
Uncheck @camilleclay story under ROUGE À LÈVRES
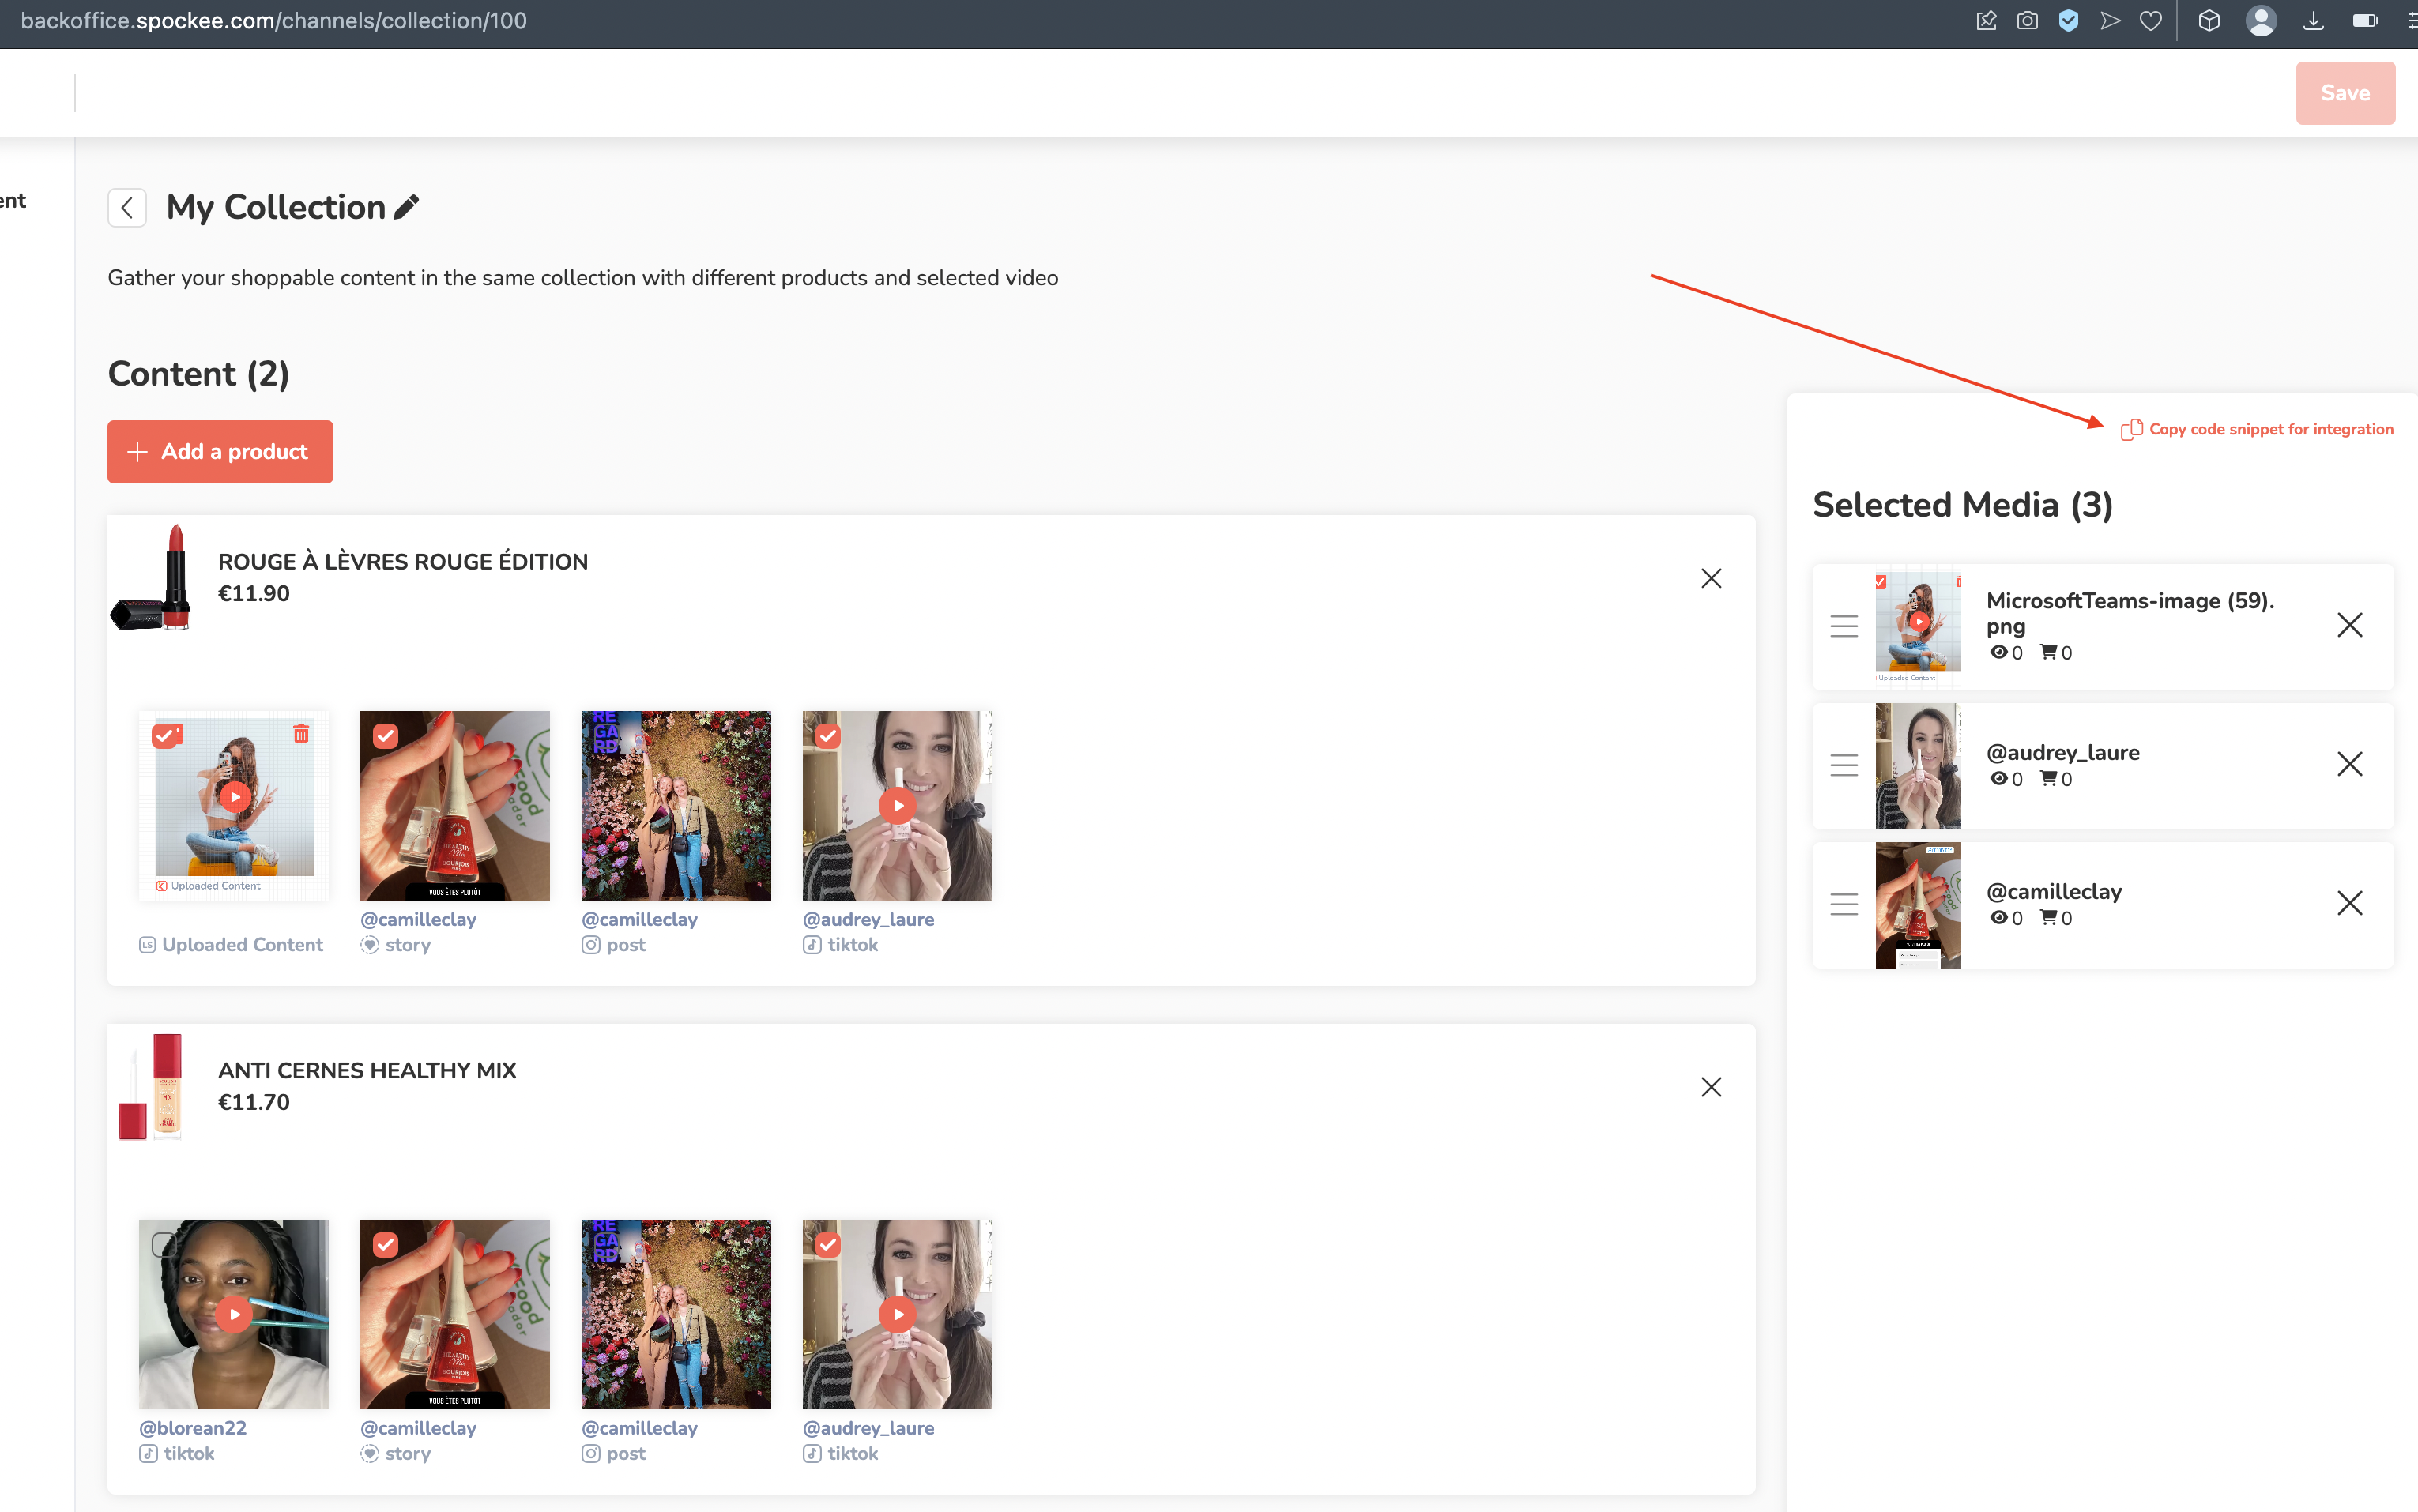[x=386, y=737]
